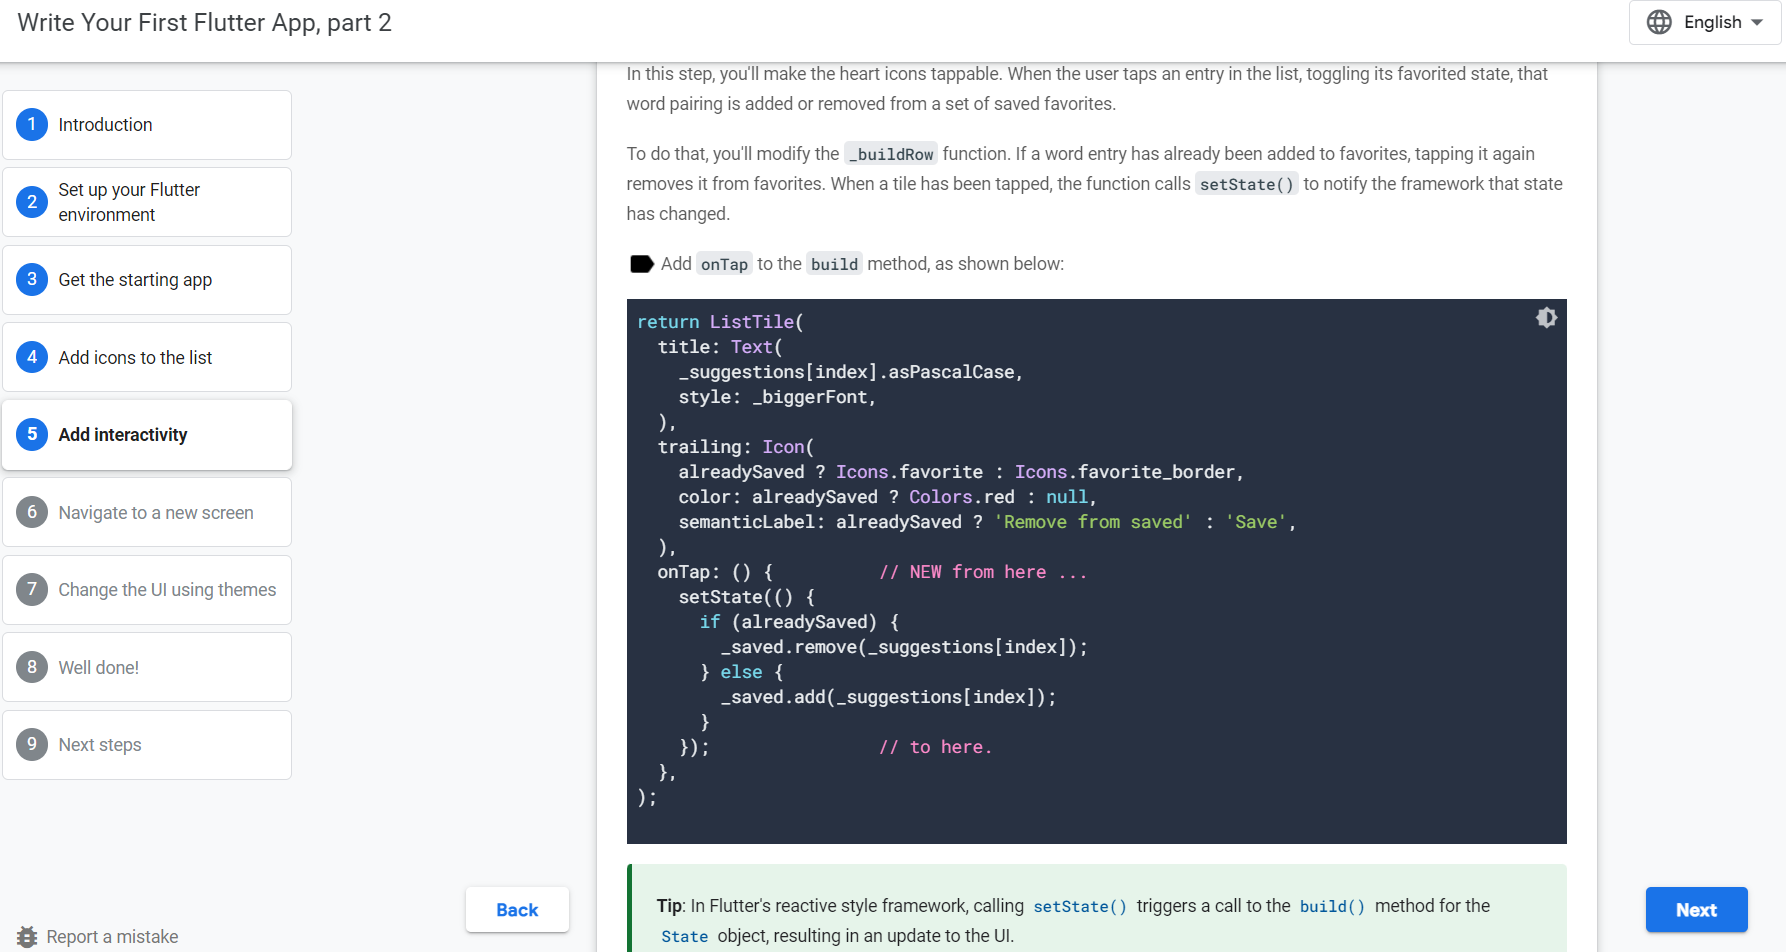Open Set up your Flutter environment step
The width and height of the screenshot is (1786, 952).
147,202
